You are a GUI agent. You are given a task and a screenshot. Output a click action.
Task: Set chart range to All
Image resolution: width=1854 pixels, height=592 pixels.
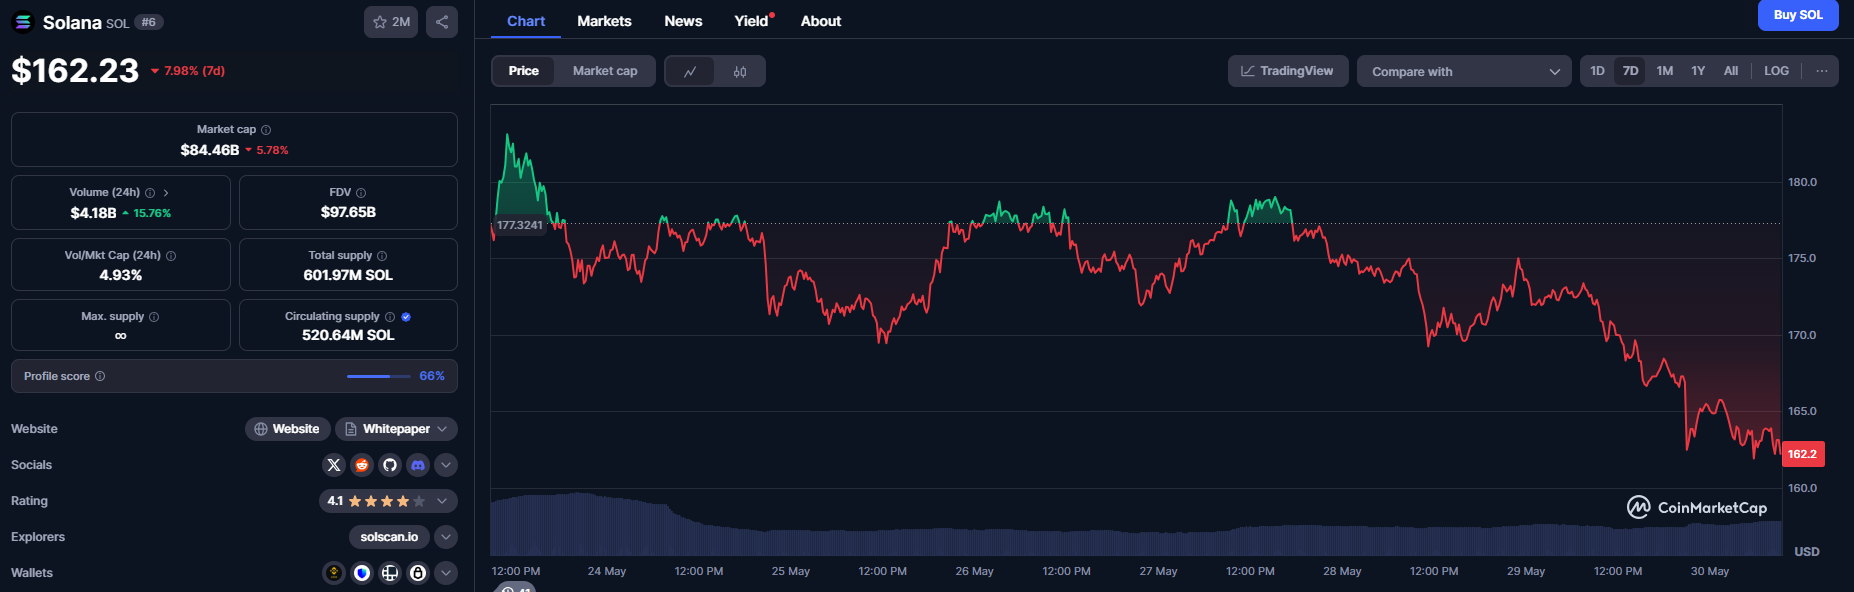1731,71
